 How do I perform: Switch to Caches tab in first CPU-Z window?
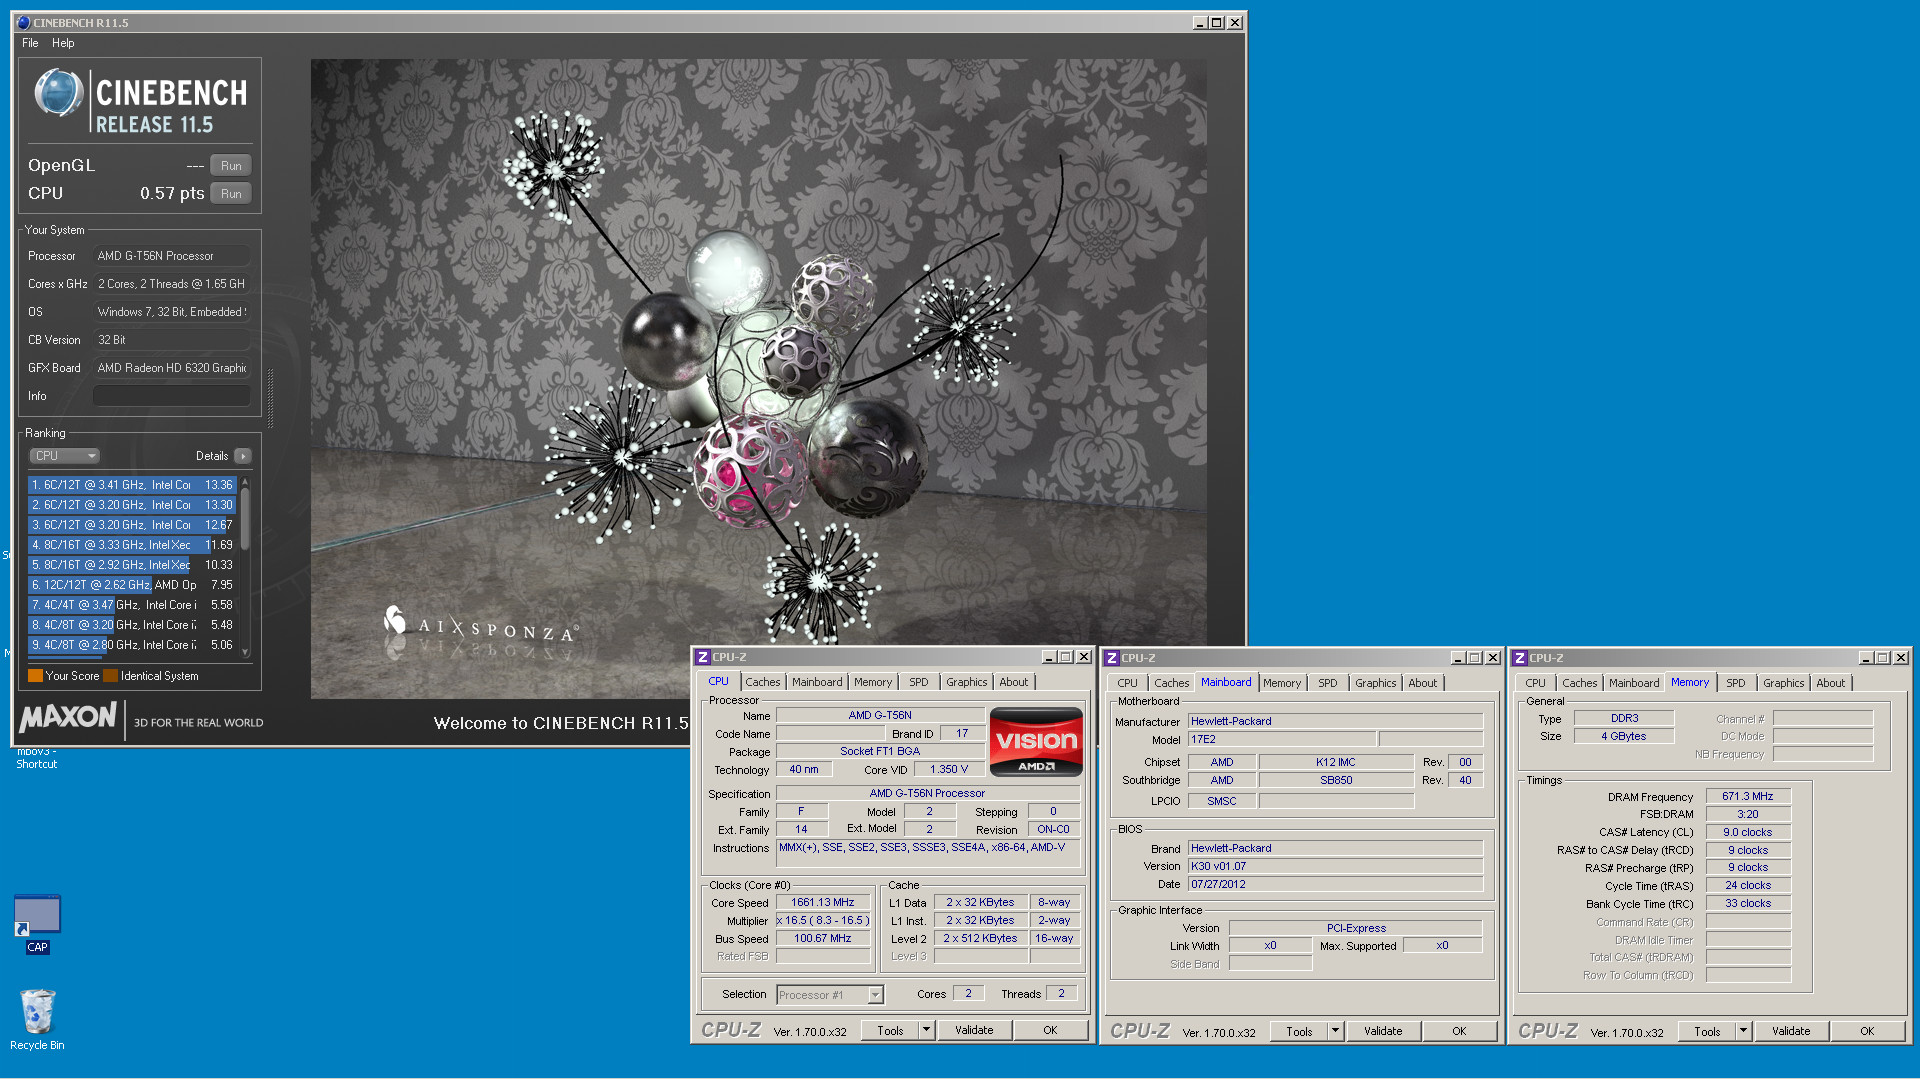coord(762,682)
